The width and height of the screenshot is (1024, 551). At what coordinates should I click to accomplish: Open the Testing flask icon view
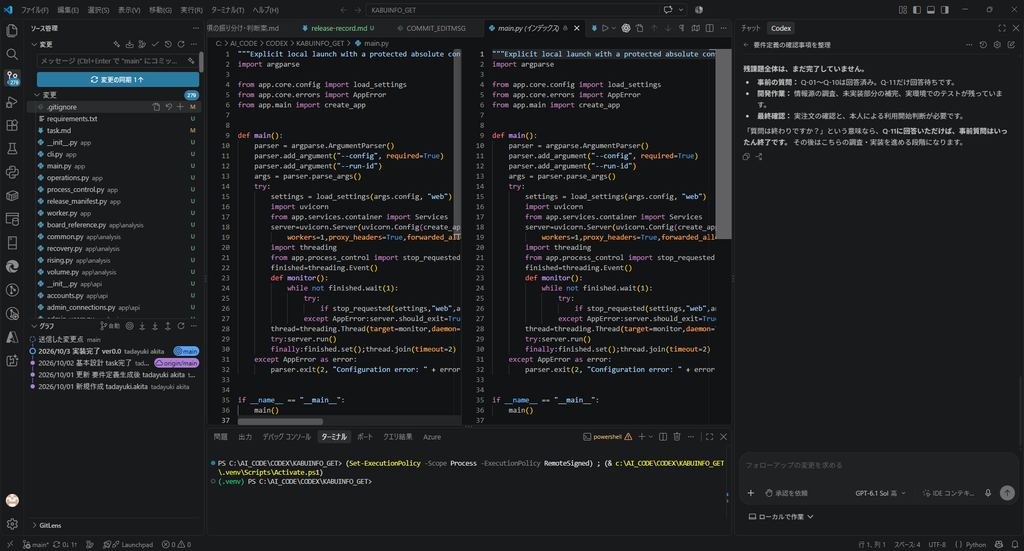tap(12, 149)
